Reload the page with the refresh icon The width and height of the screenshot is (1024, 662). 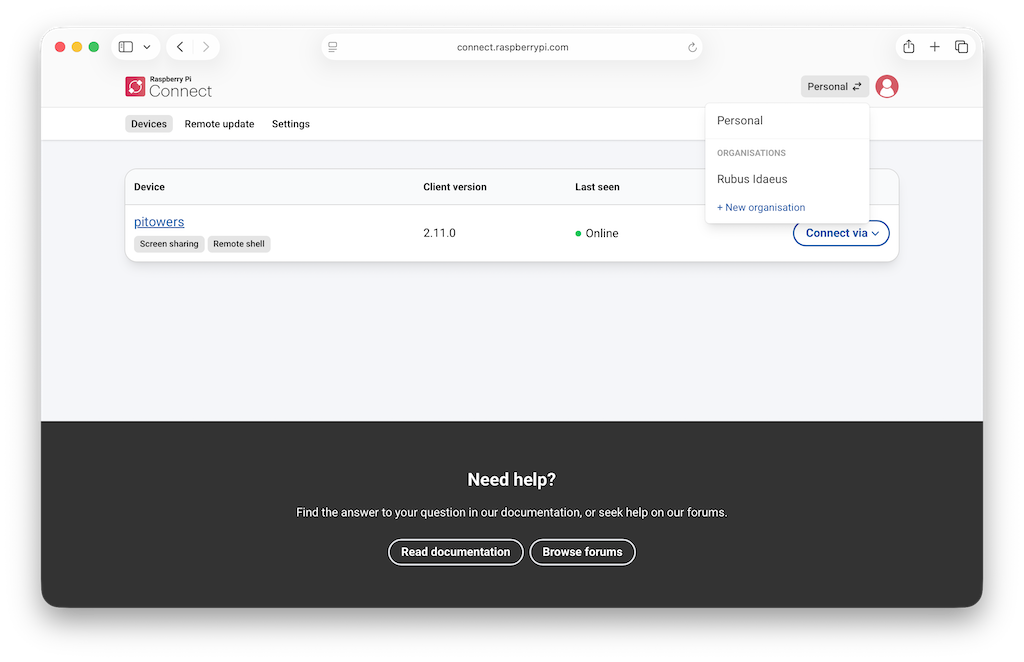coord(692,47)
